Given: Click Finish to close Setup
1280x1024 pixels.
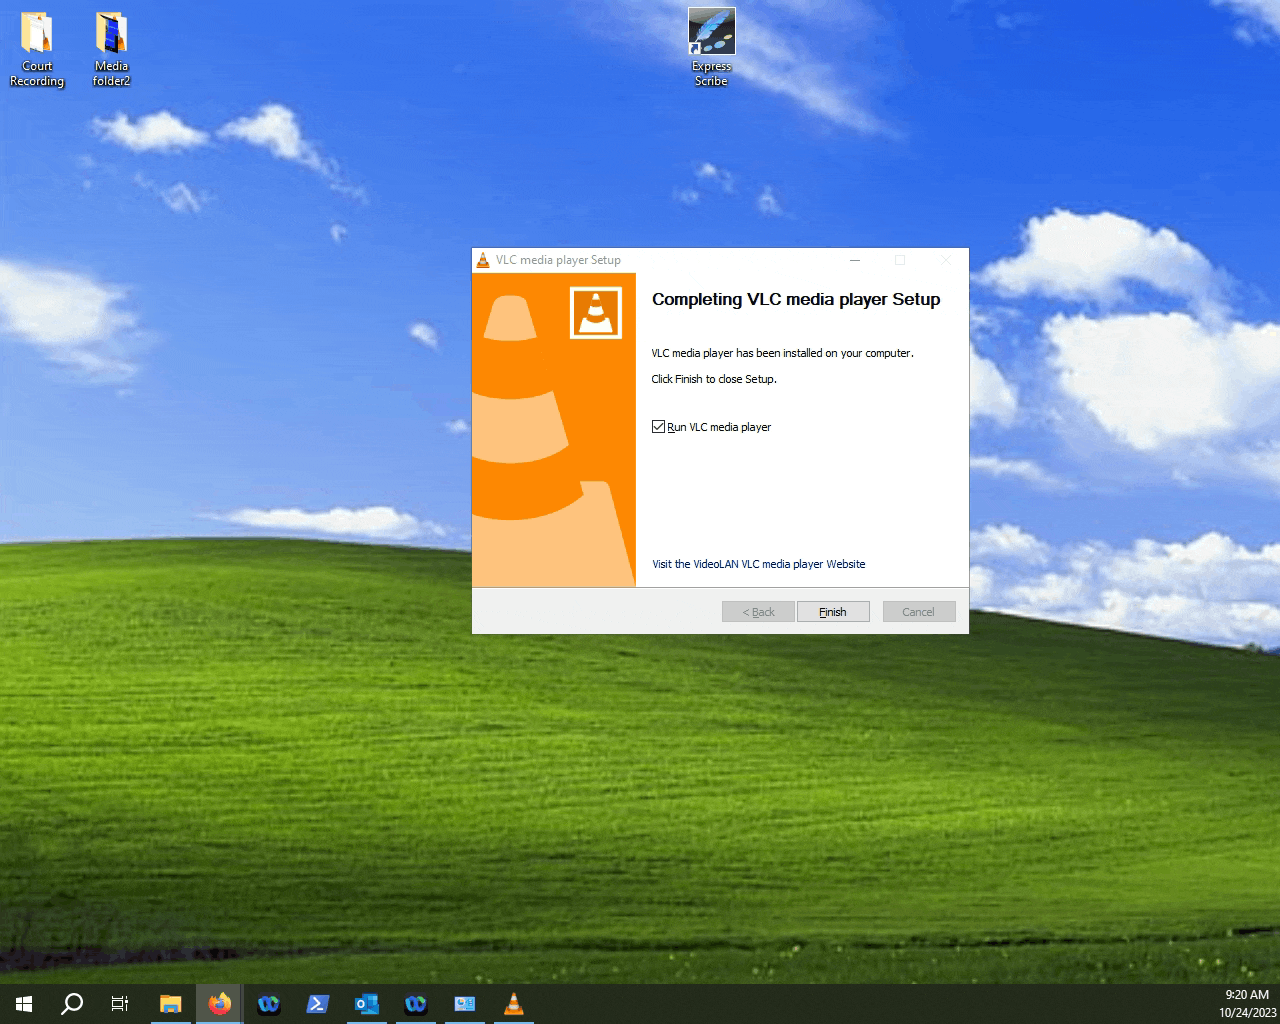Looking at the screenshot, I should [x=833, y=611].
